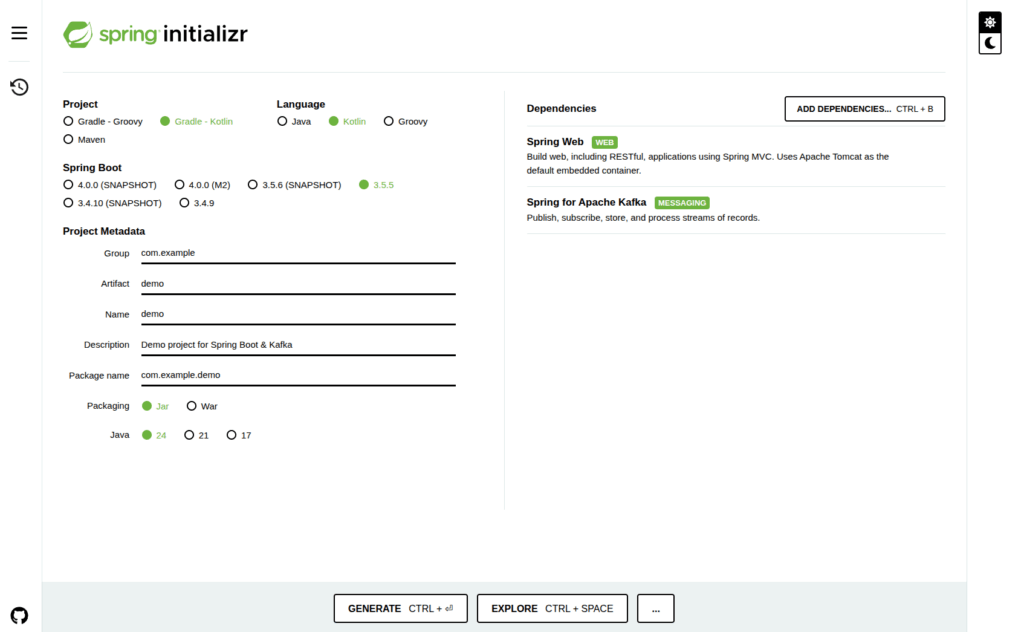This screenshot has width=1024, height=632.
Task: Choose Java language
Action: pos(294,121)
